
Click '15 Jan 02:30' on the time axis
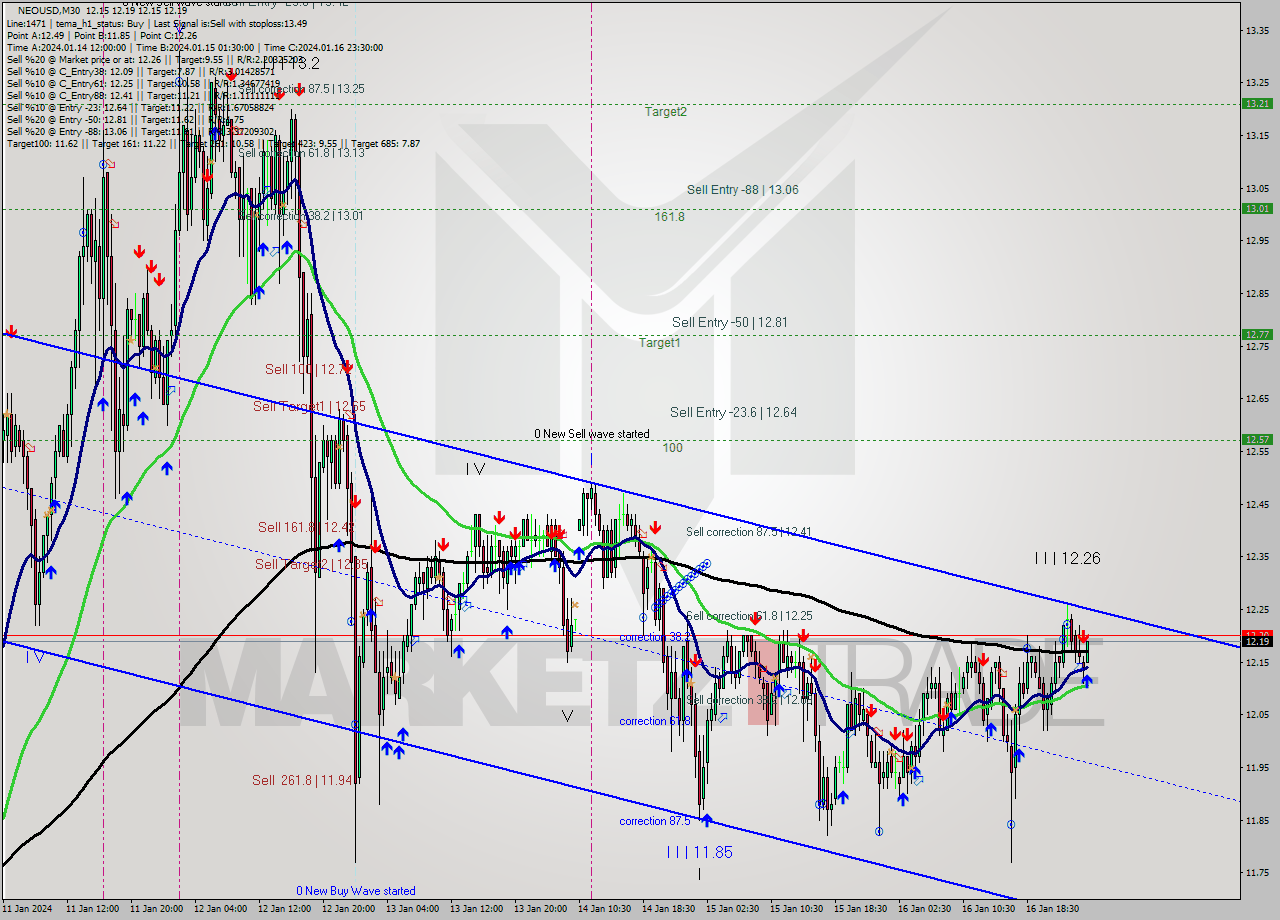[732, 909]
